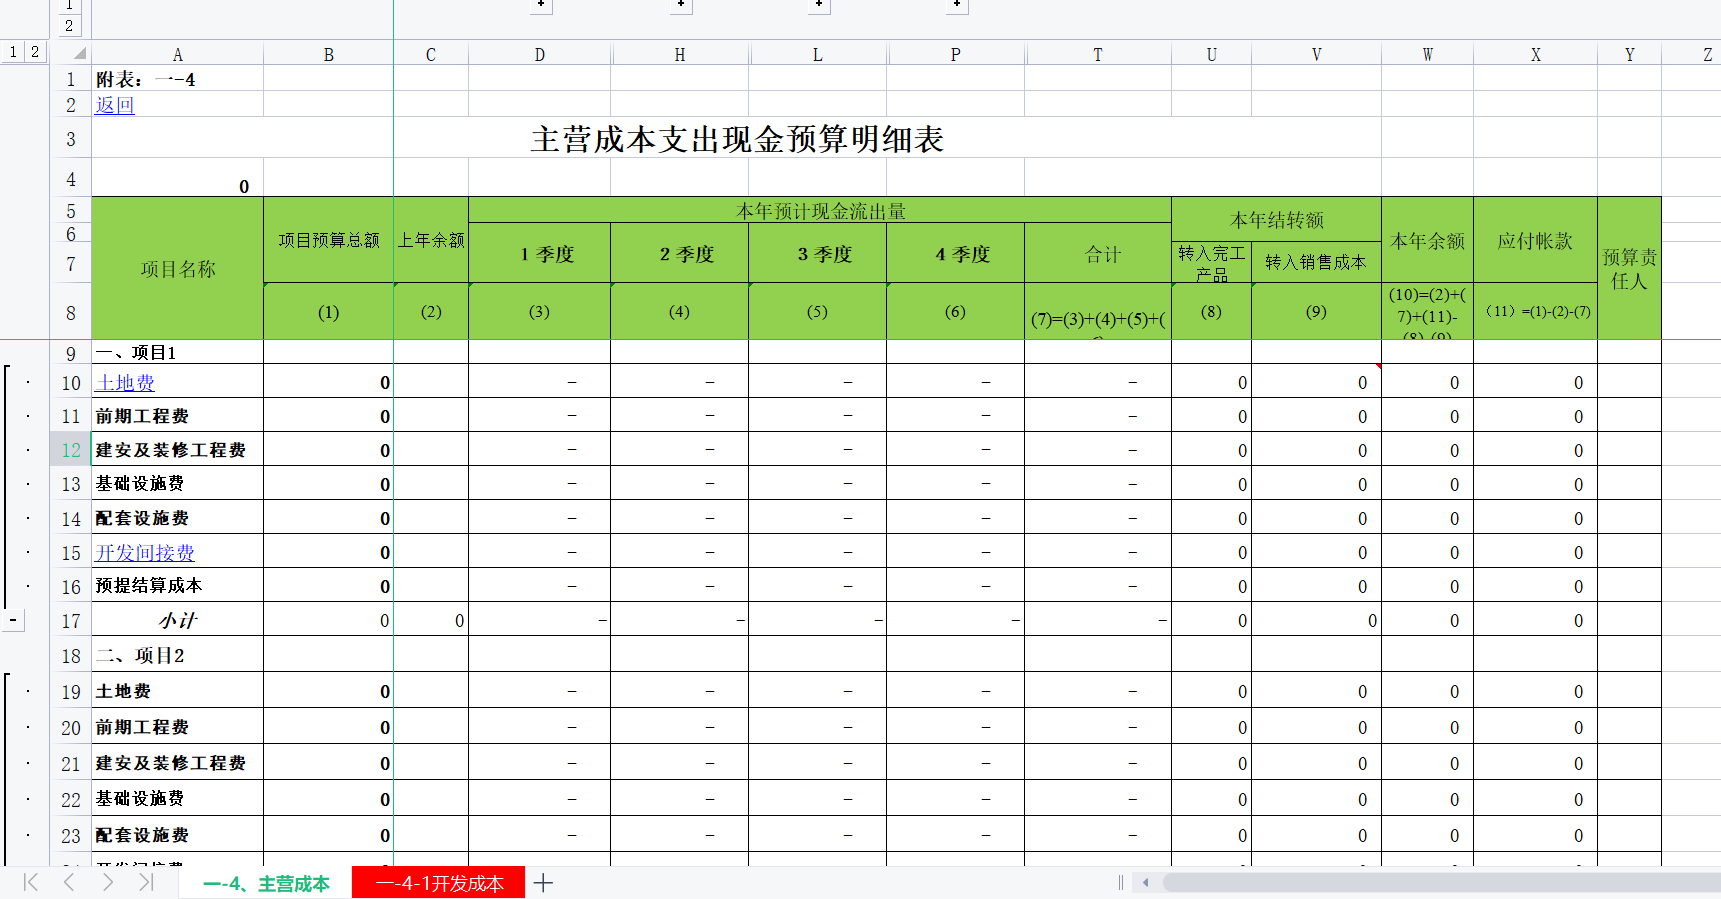Select the 上年余额 header cell

pyautogui.click(x=431, y=240)
